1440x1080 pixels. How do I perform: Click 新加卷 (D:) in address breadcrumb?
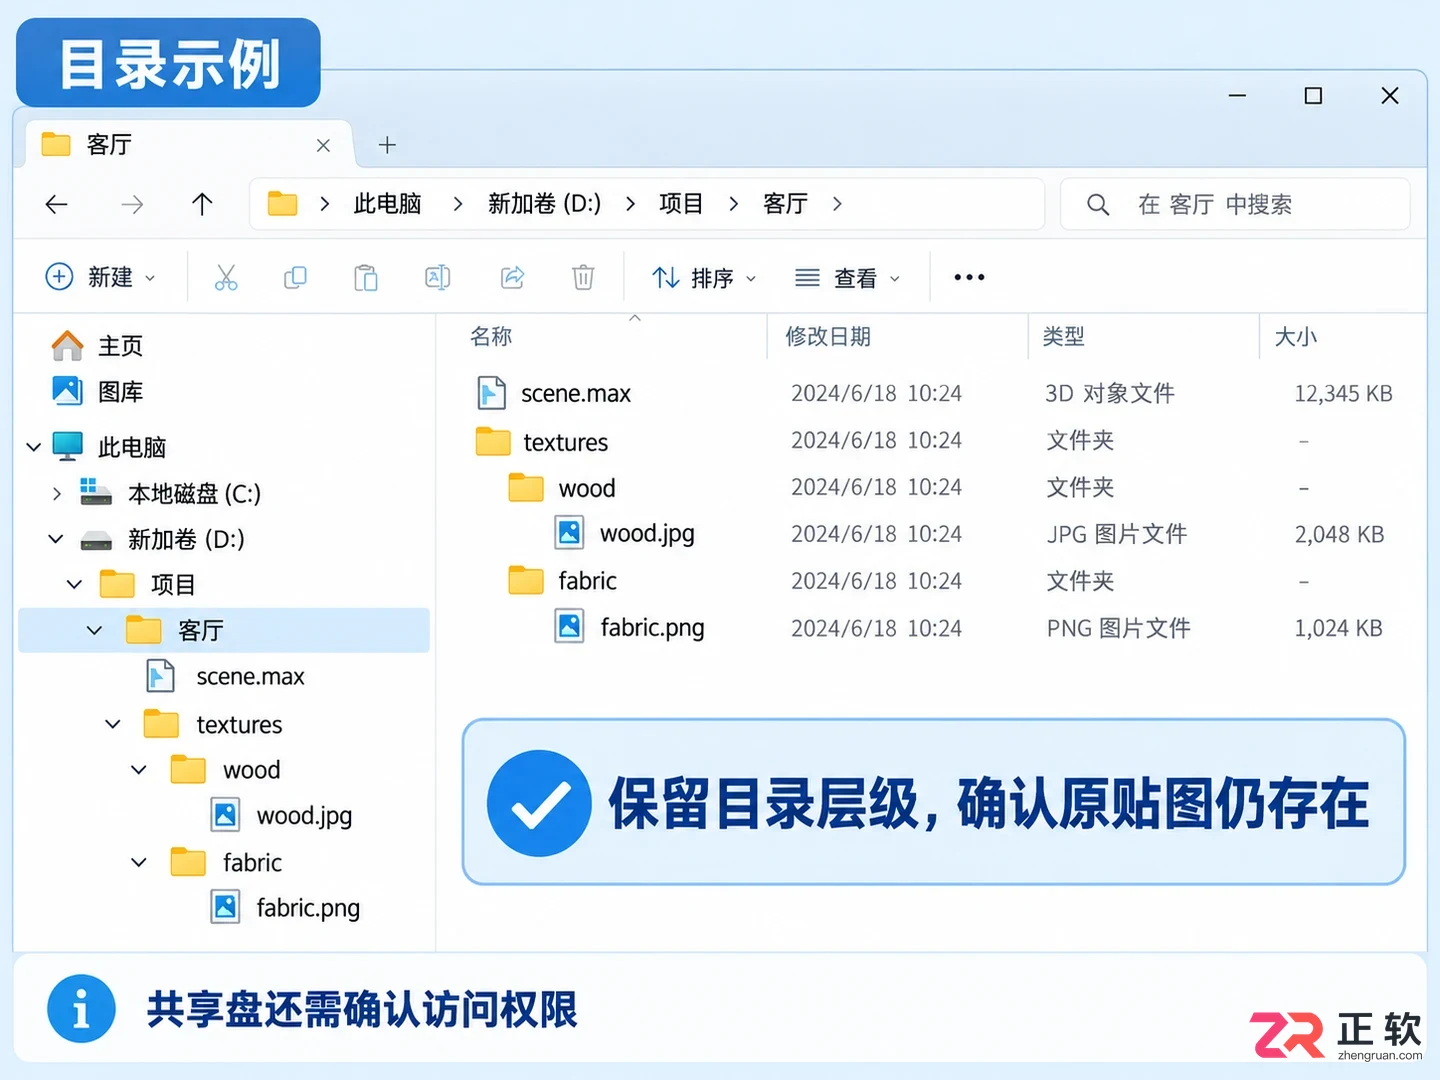tap(544, 204)
